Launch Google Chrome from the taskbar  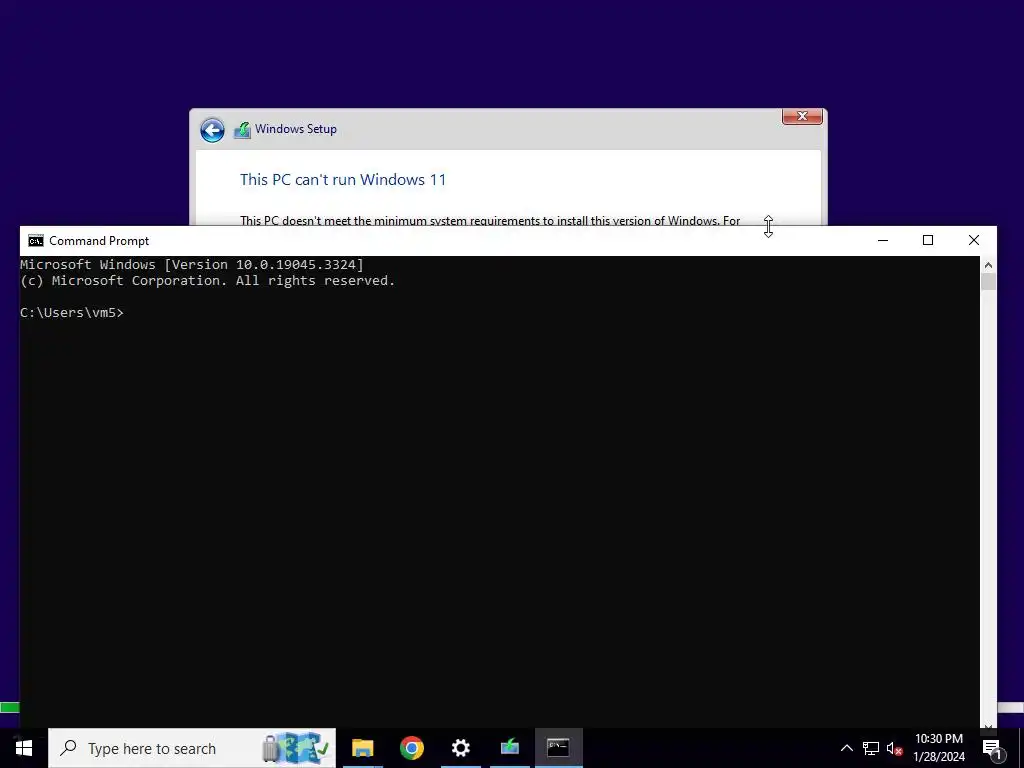pos(411,748)
